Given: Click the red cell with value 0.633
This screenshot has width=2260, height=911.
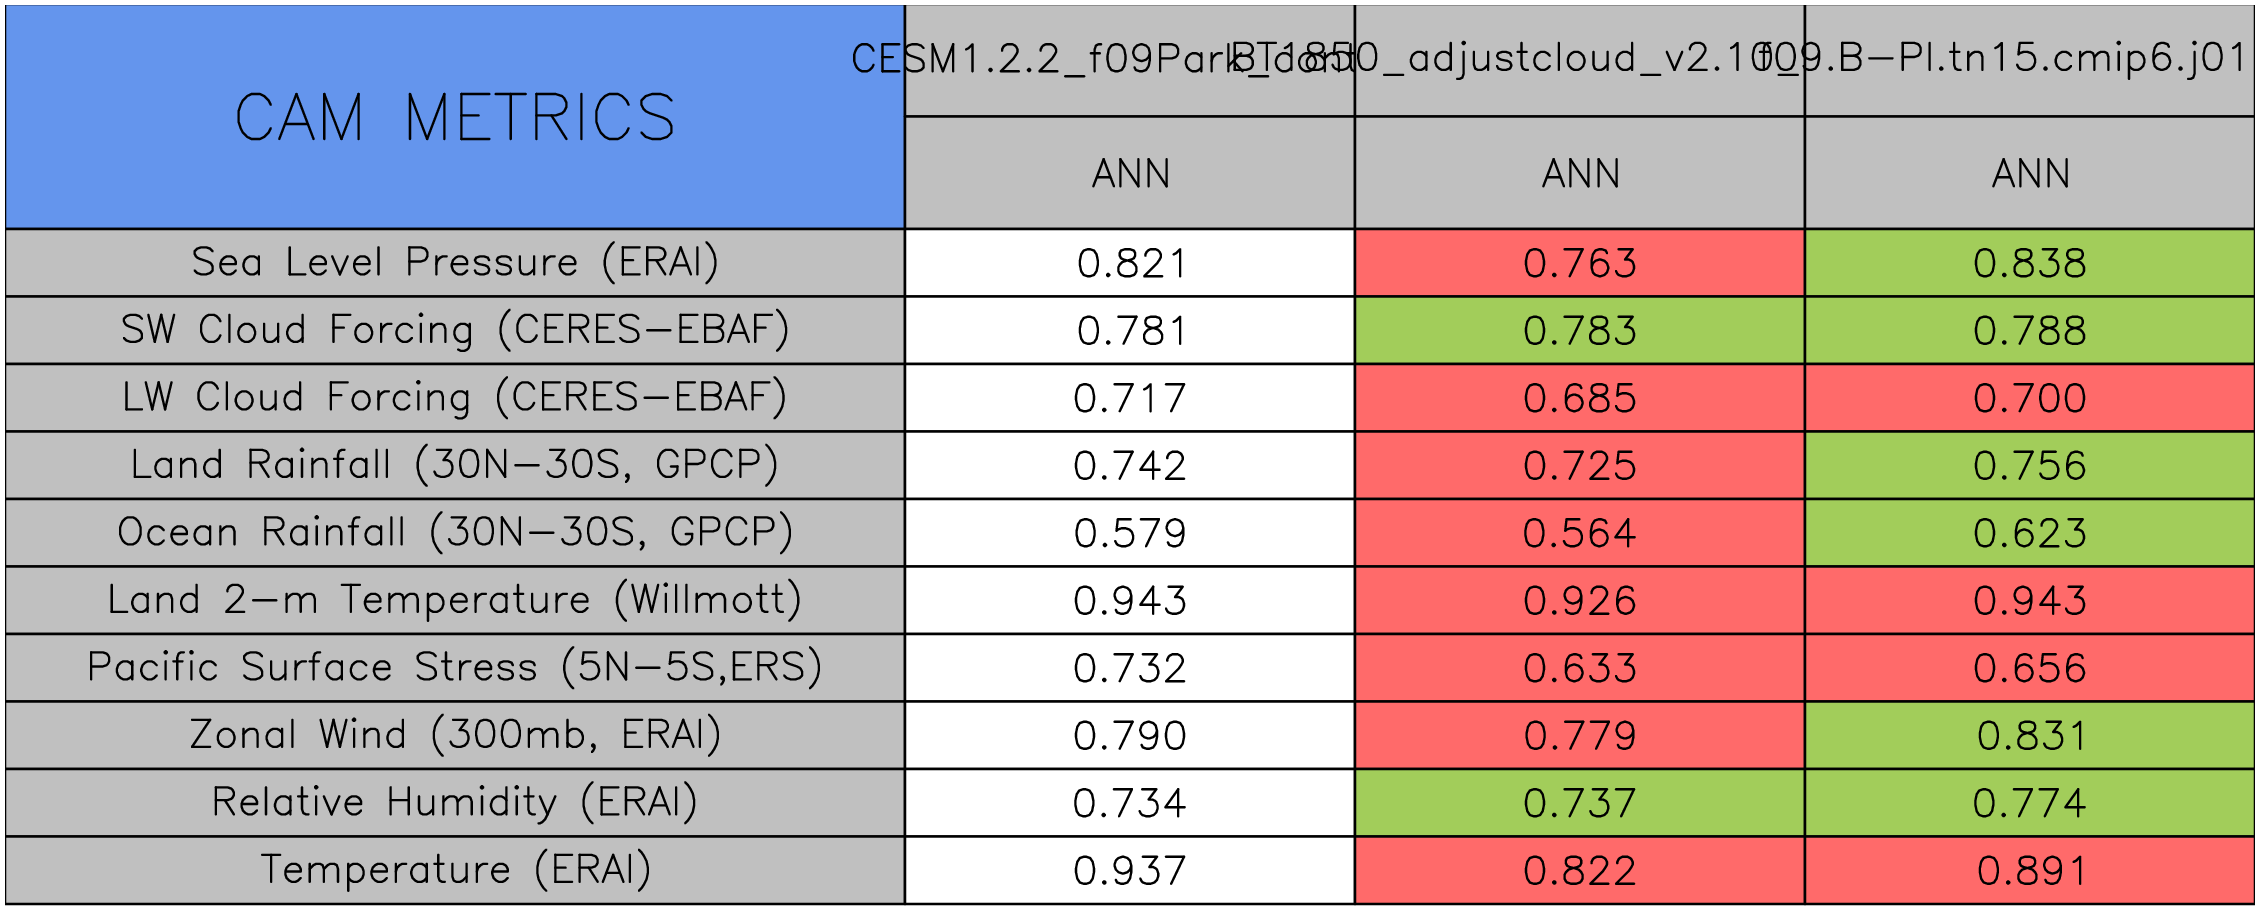Looking at the screenshot, I should tap(1579, 668).
